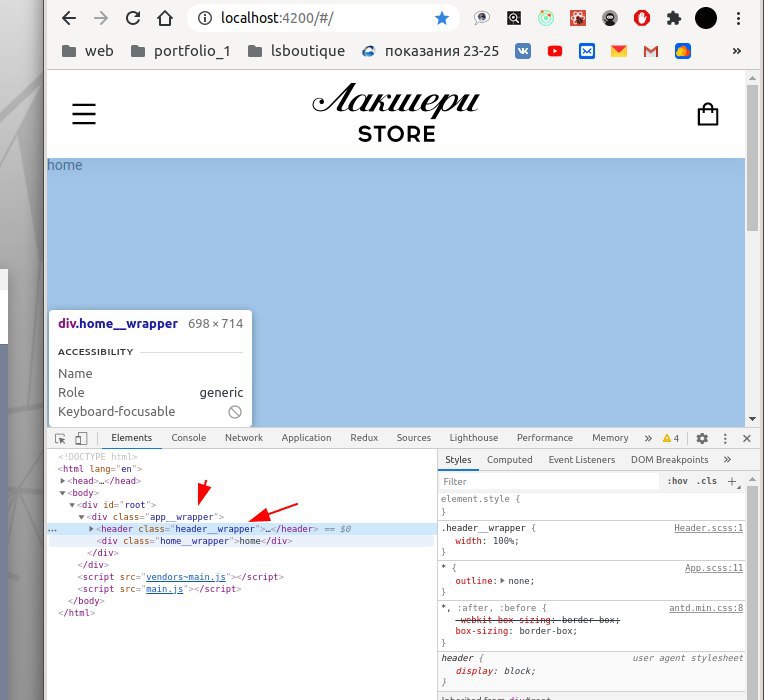Open the показания 23-25 bookmark
Viewport: 764px width, 700px height.
point(430,51)
